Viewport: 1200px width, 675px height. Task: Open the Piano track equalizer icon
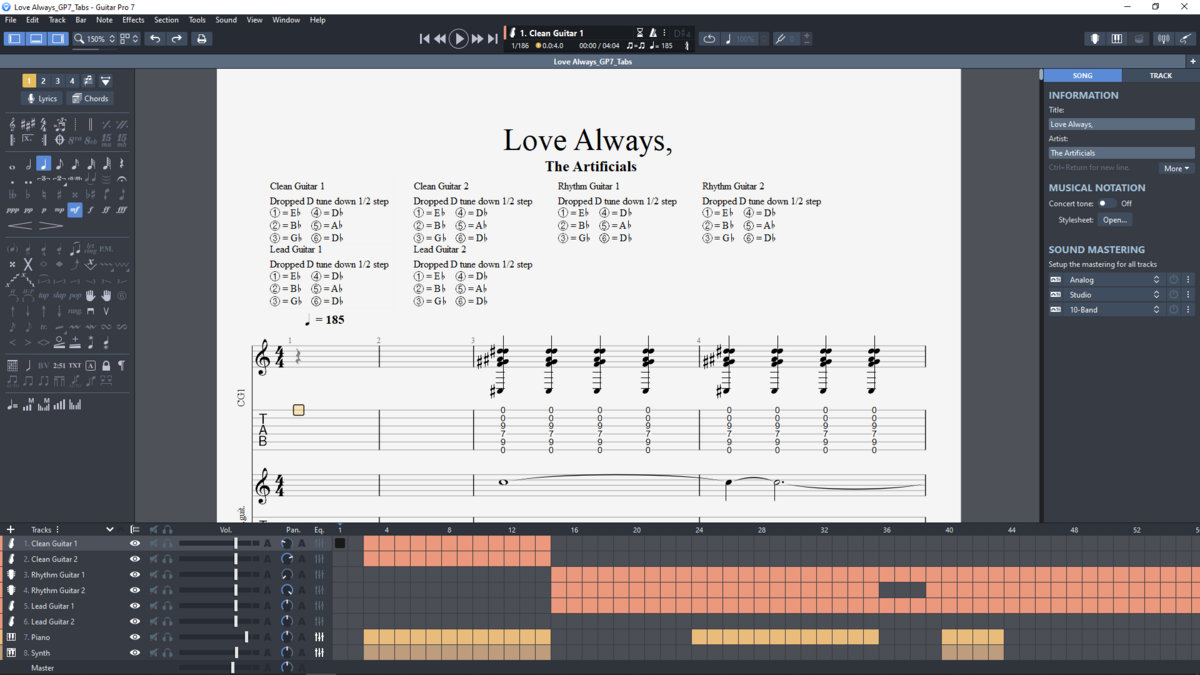coord(319,637)
